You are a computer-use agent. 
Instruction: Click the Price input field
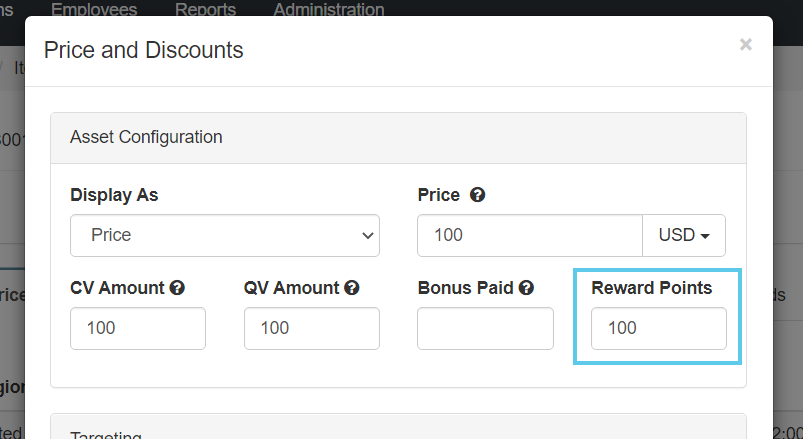coord(529,236)
